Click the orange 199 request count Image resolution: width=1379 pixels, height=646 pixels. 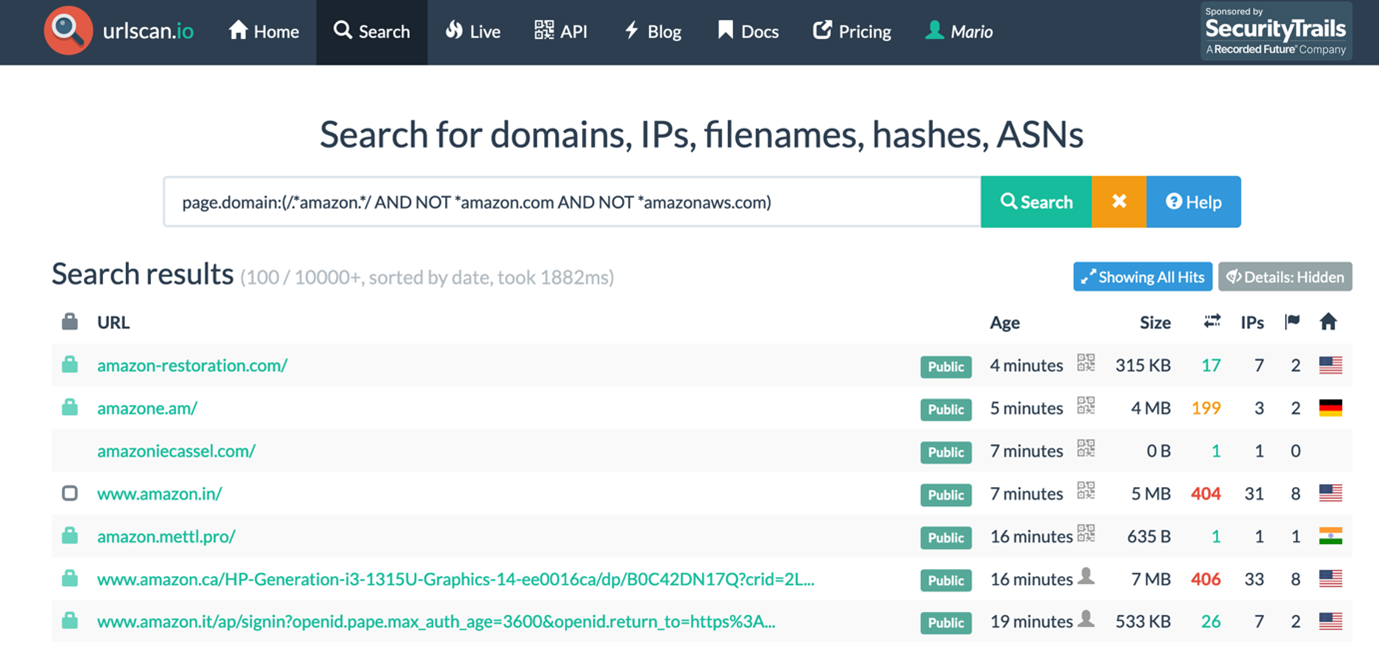point(1206,408)
